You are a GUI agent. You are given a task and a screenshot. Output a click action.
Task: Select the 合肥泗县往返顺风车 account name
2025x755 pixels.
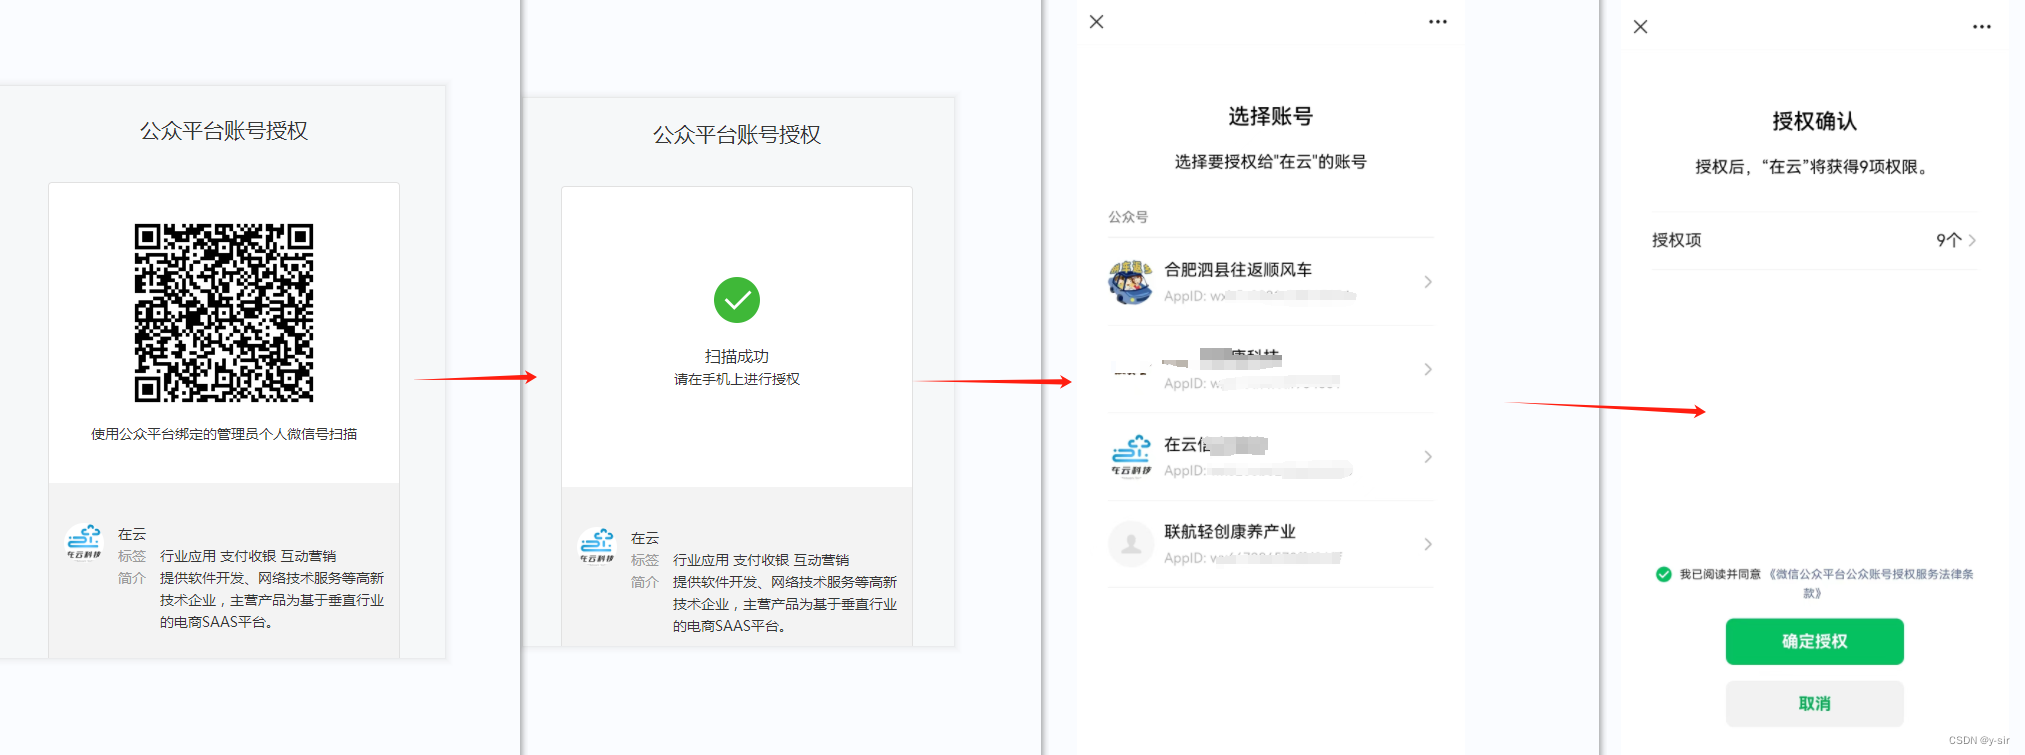(1238, 269)
